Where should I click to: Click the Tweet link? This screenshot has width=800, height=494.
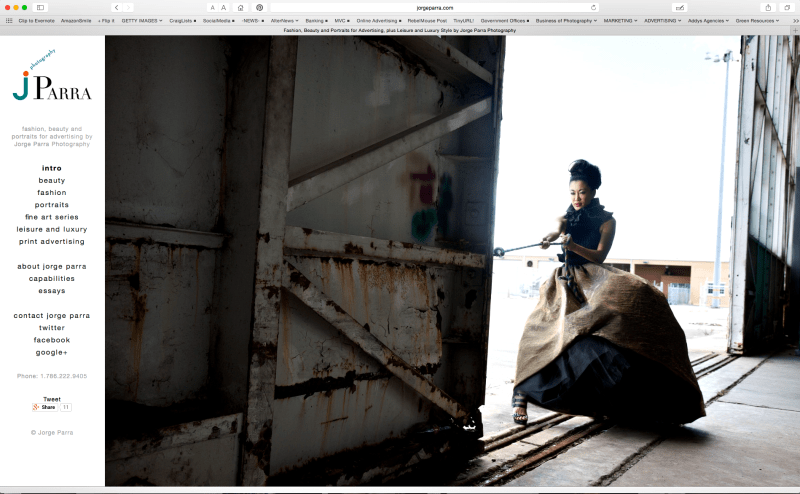52,398
